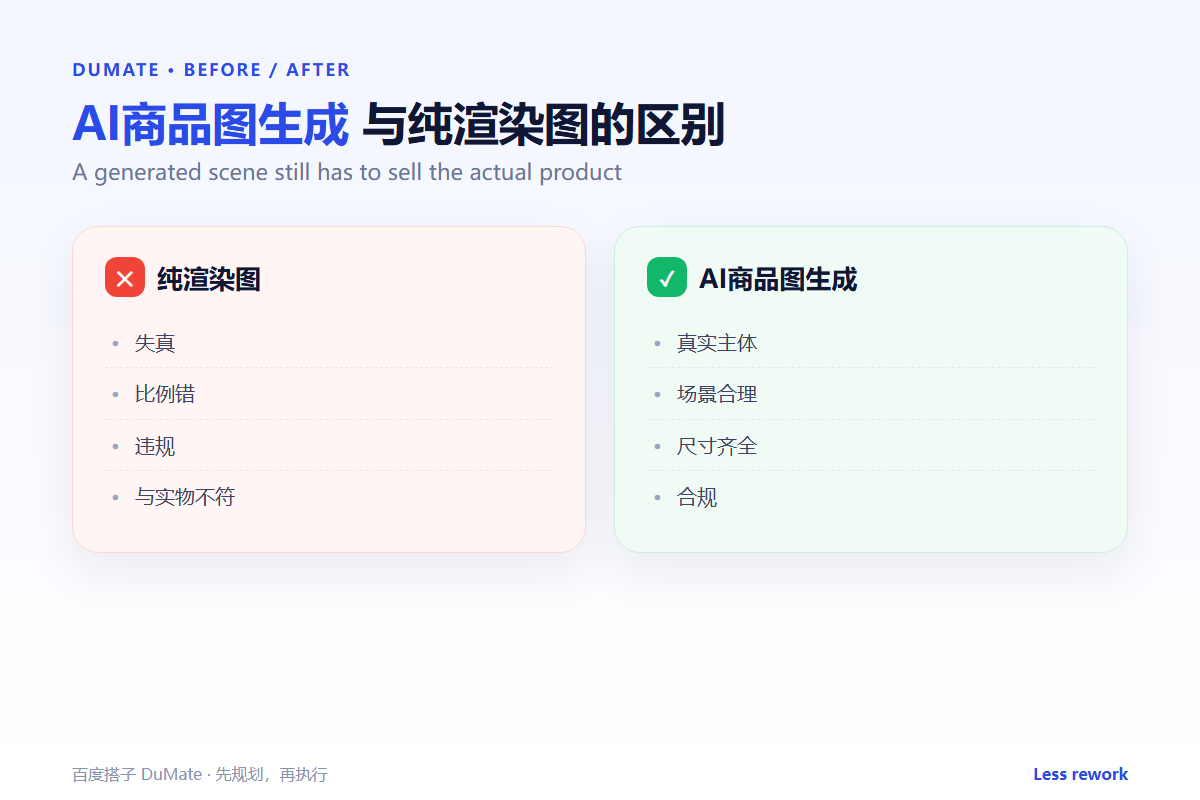Click the footer text '百度搭子 DuMate · 先规划，再执行'

pyautogui.click(x=200, y=775)
